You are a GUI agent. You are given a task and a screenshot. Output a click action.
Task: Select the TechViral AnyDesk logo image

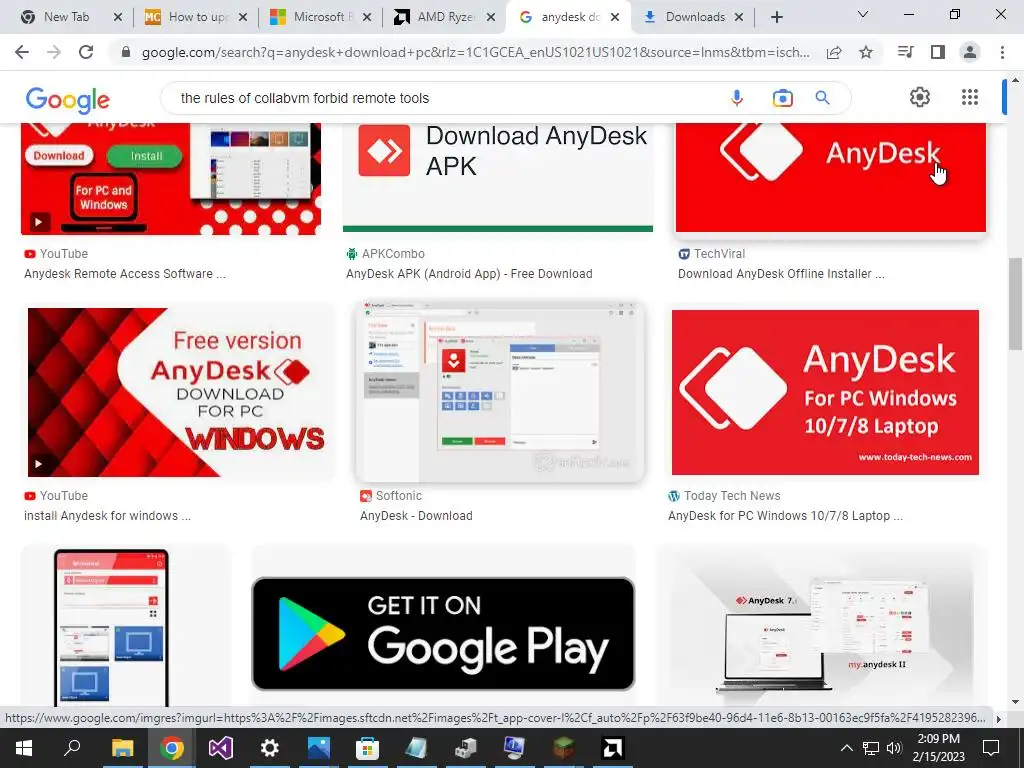[831, 178]
